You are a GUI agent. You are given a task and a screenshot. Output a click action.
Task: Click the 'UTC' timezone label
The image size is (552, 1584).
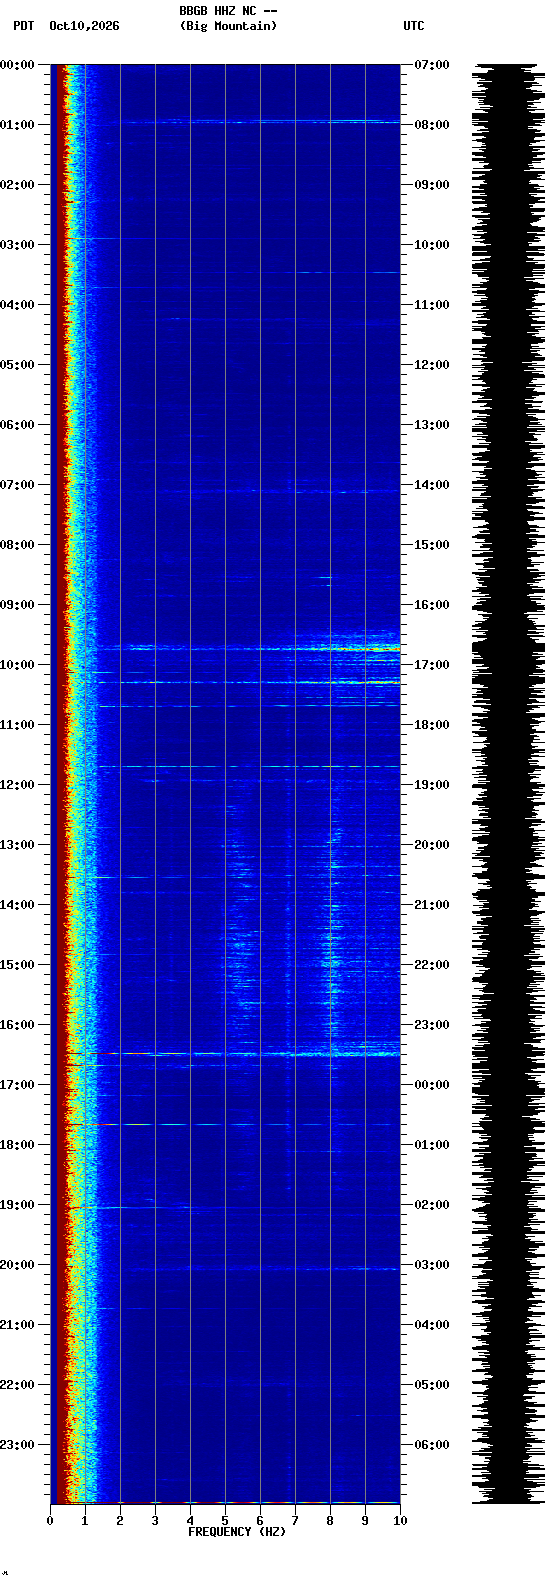(414, 26)
